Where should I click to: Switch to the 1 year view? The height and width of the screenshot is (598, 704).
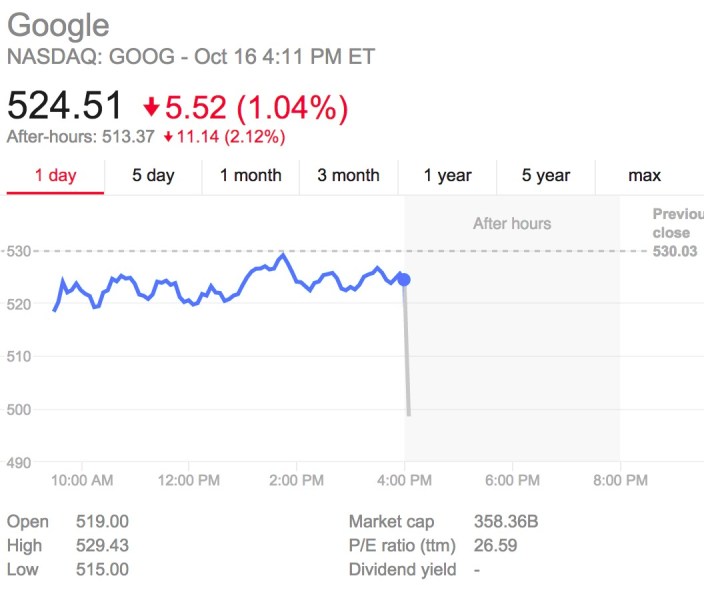(x=447, y=176)
